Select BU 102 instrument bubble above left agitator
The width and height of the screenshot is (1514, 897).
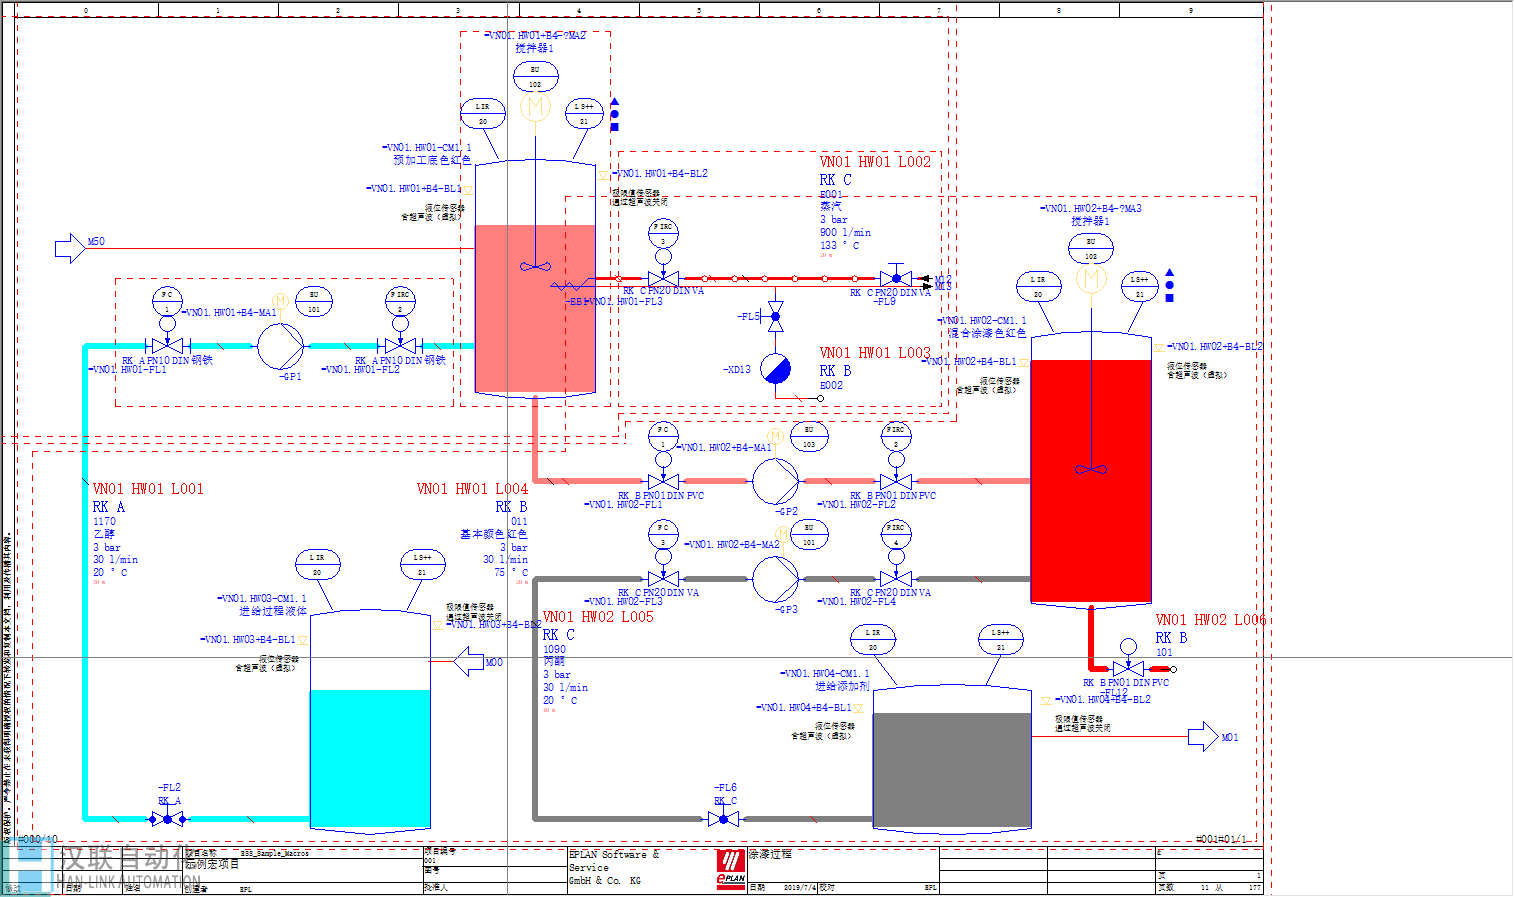point(535,77)
